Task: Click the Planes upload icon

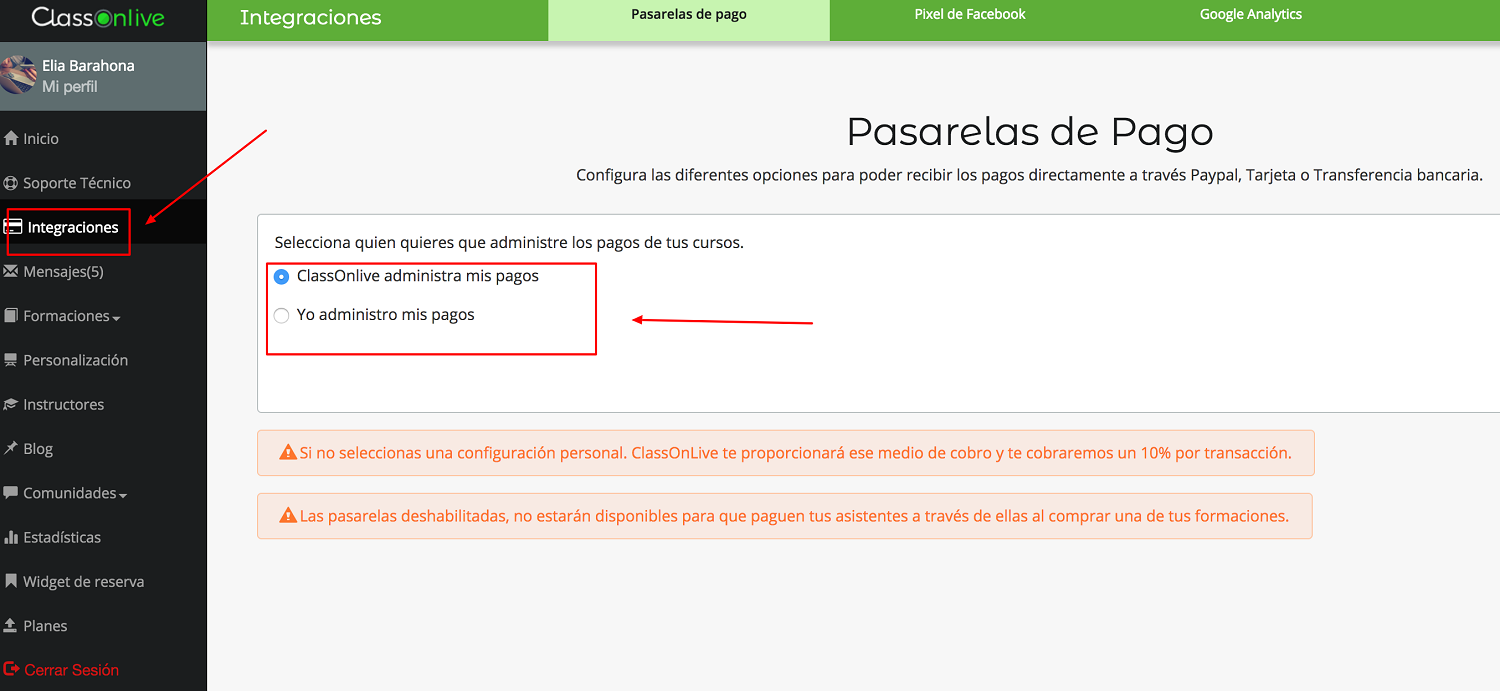Action: click(10, 625)
